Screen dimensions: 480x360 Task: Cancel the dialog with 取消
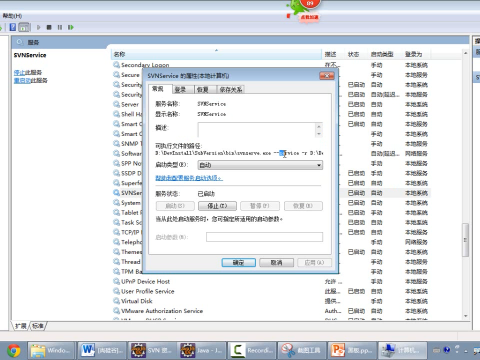[277, 263]
